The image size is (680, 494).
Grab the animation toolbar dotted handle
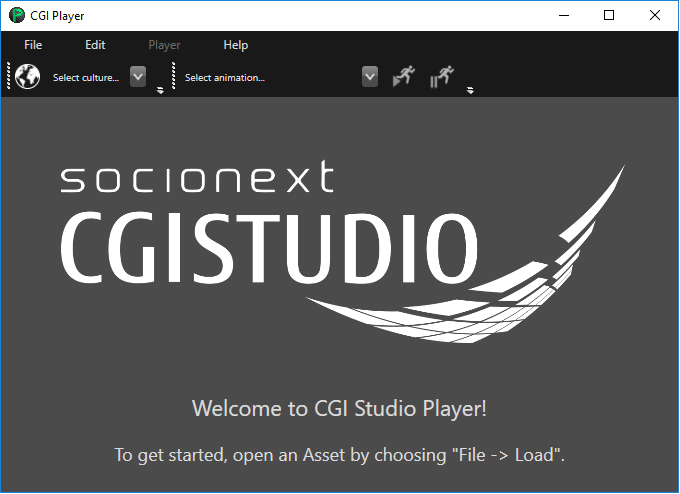pos(173,75)
